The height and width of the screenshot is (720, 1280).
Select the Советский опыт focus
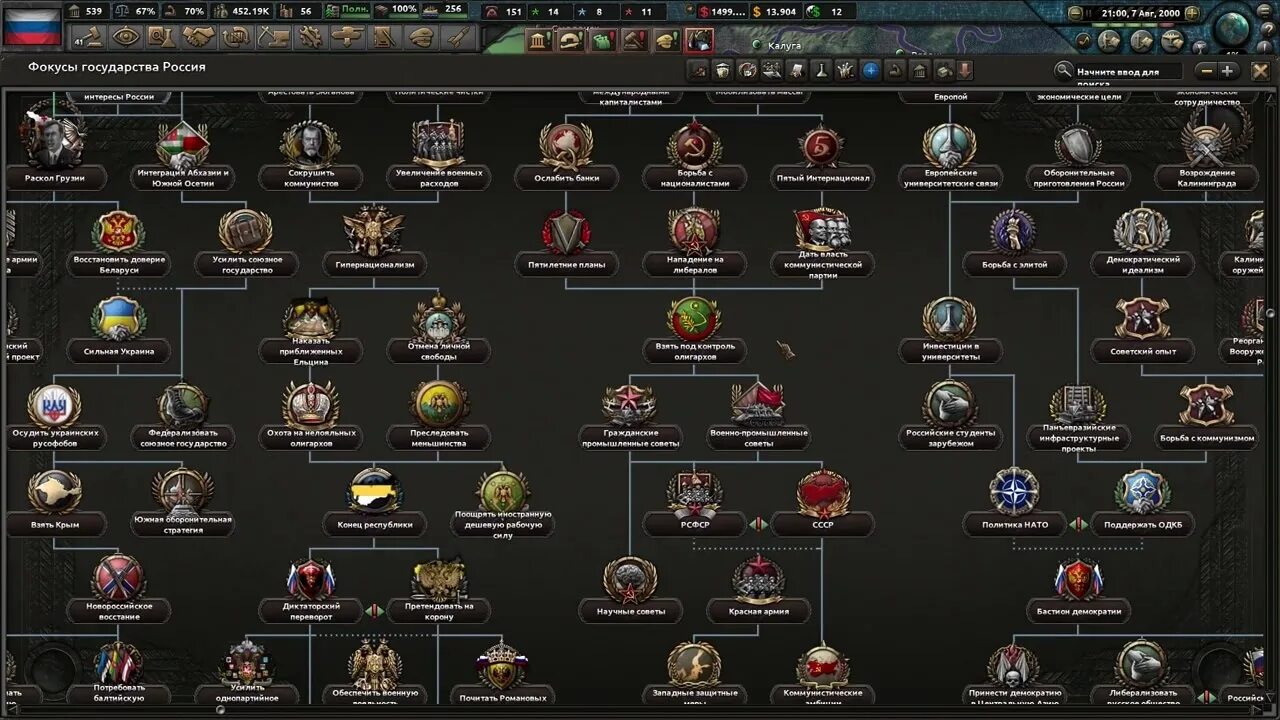click(1143, 329)
